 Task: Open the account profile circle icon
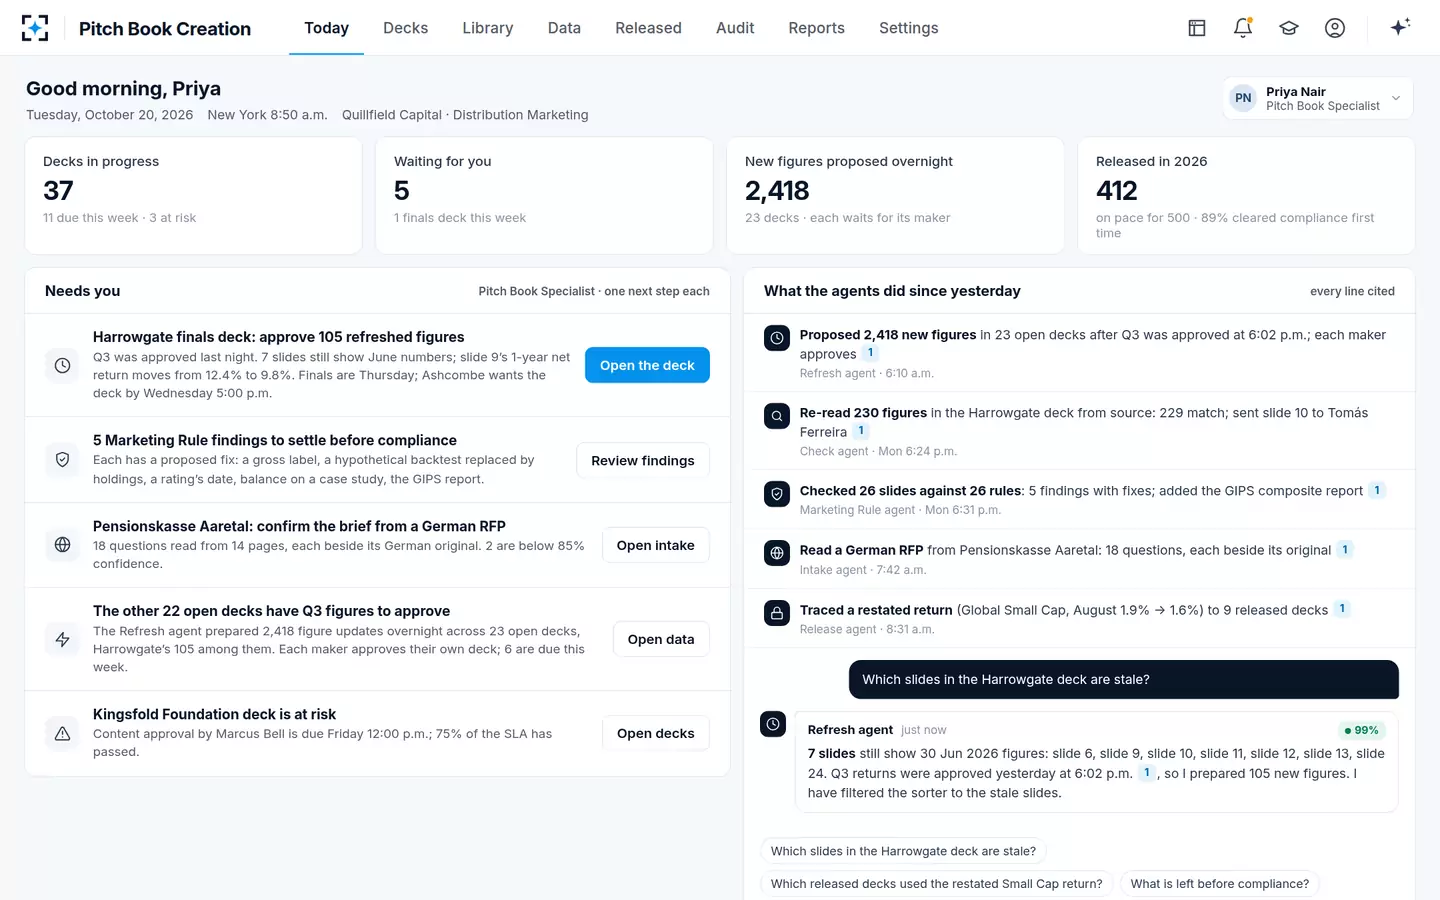pos(1335,28)
